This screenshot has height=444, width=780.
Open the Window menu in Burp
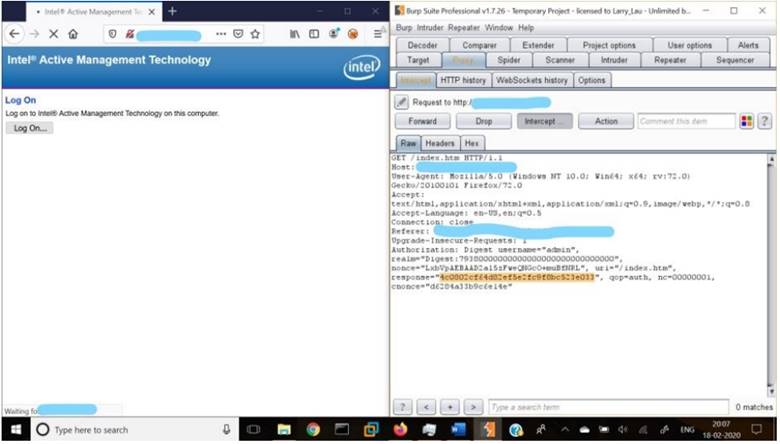tap(498, 28)
